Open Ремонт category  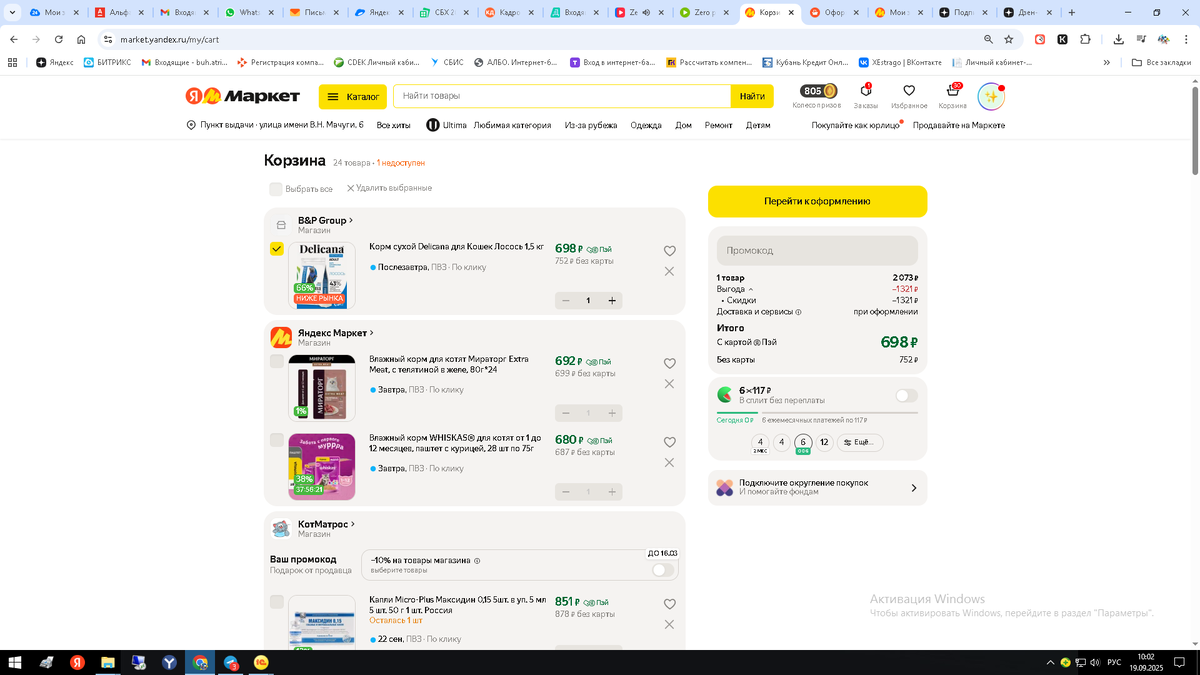tap(718, 125)
